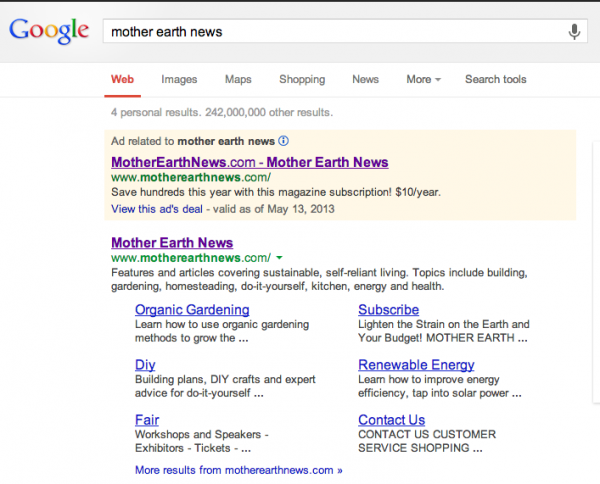Click 'Building plans, DIY crafts' description
Viewport: 600px width, 484px height.
225,386
